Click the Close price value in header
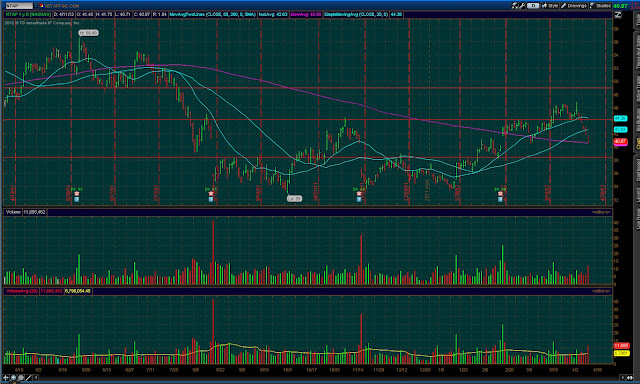 [x=142, y=14]
